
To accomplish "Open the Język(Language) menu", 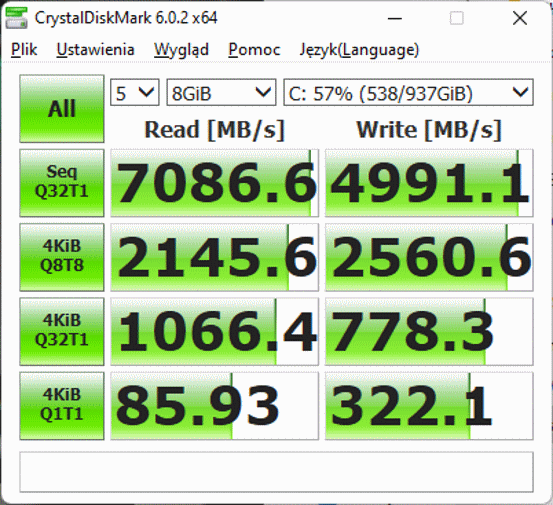I will (x=359, y=49).
